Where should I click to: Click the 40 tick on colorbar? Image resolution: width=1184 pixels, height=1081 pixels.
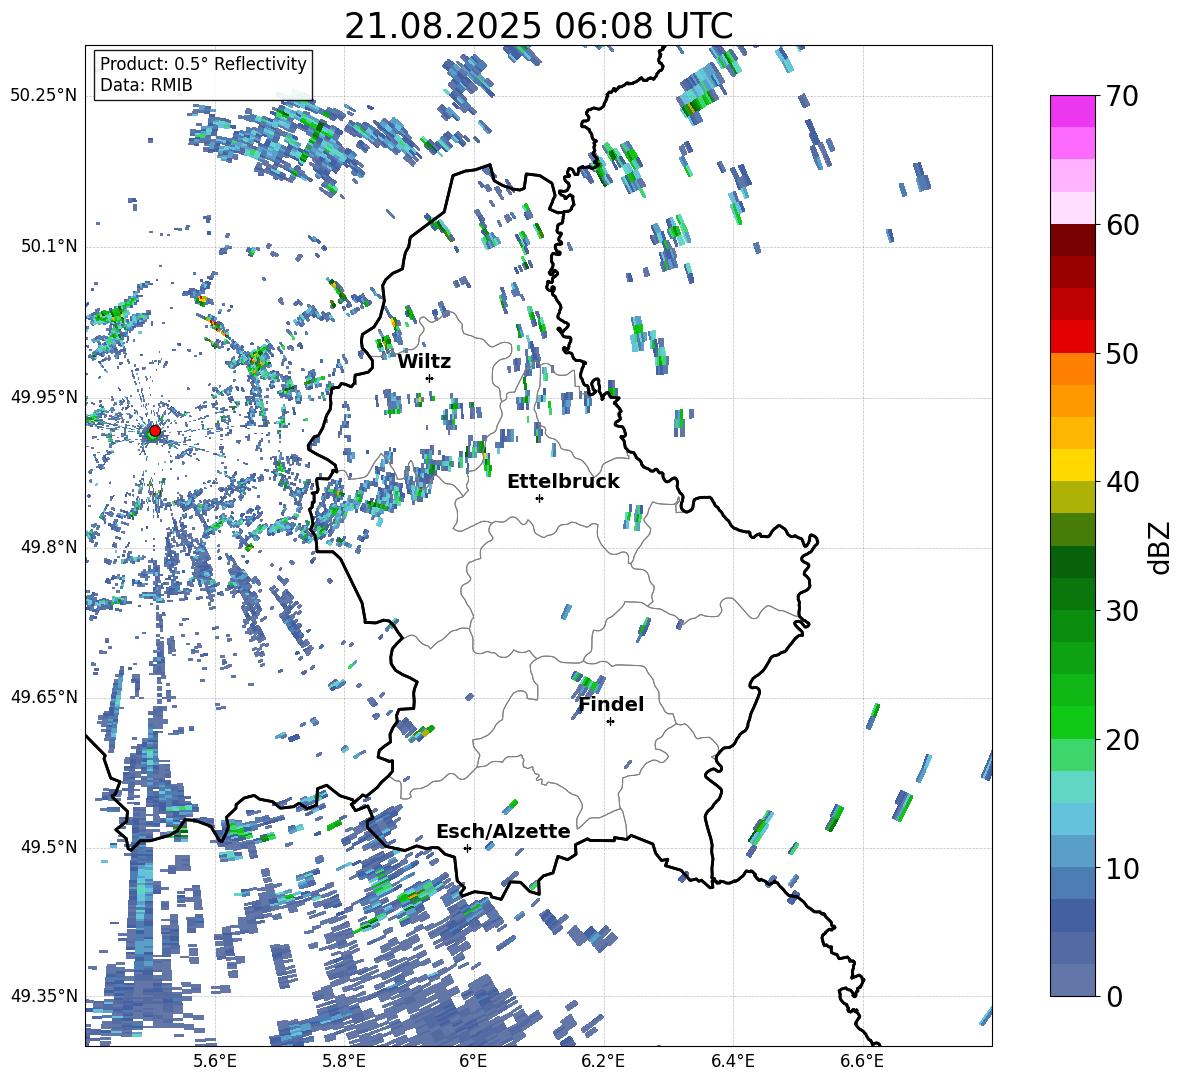coord(1122,482)
